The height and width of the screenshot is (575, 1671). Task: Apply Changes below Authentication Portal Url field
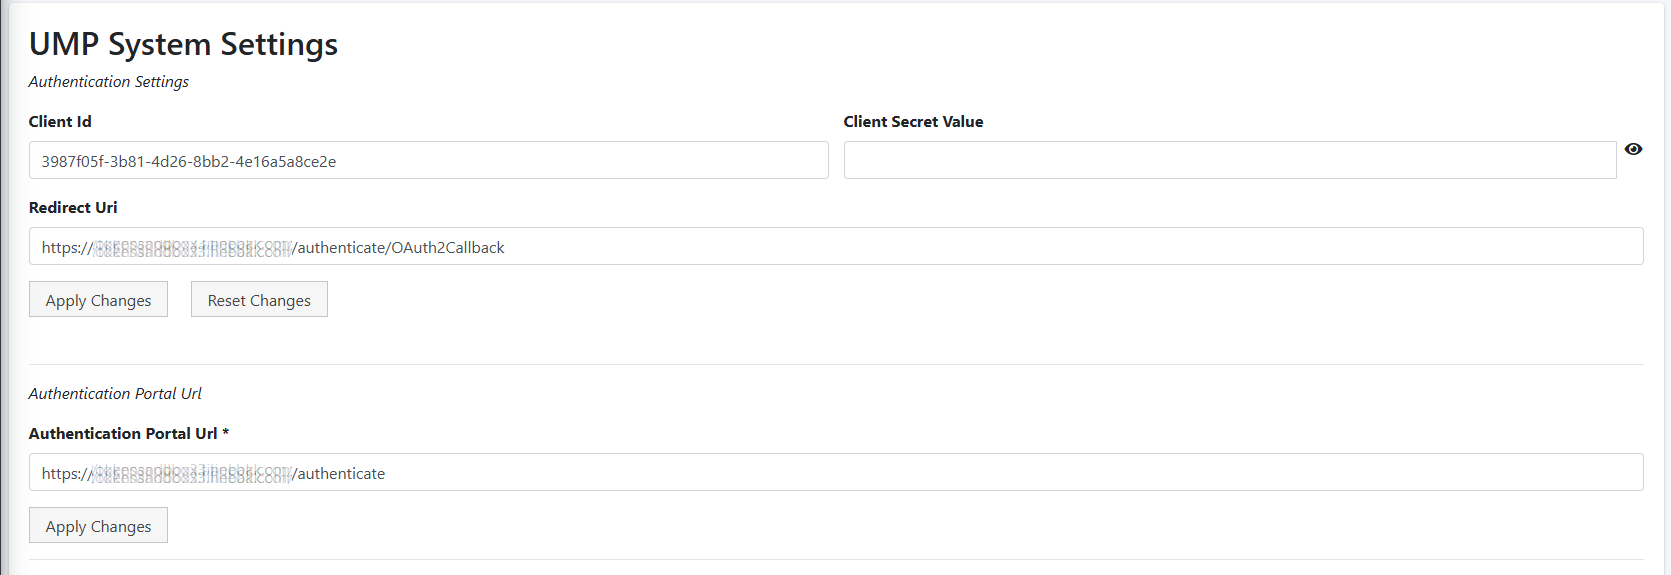point(98,526)
